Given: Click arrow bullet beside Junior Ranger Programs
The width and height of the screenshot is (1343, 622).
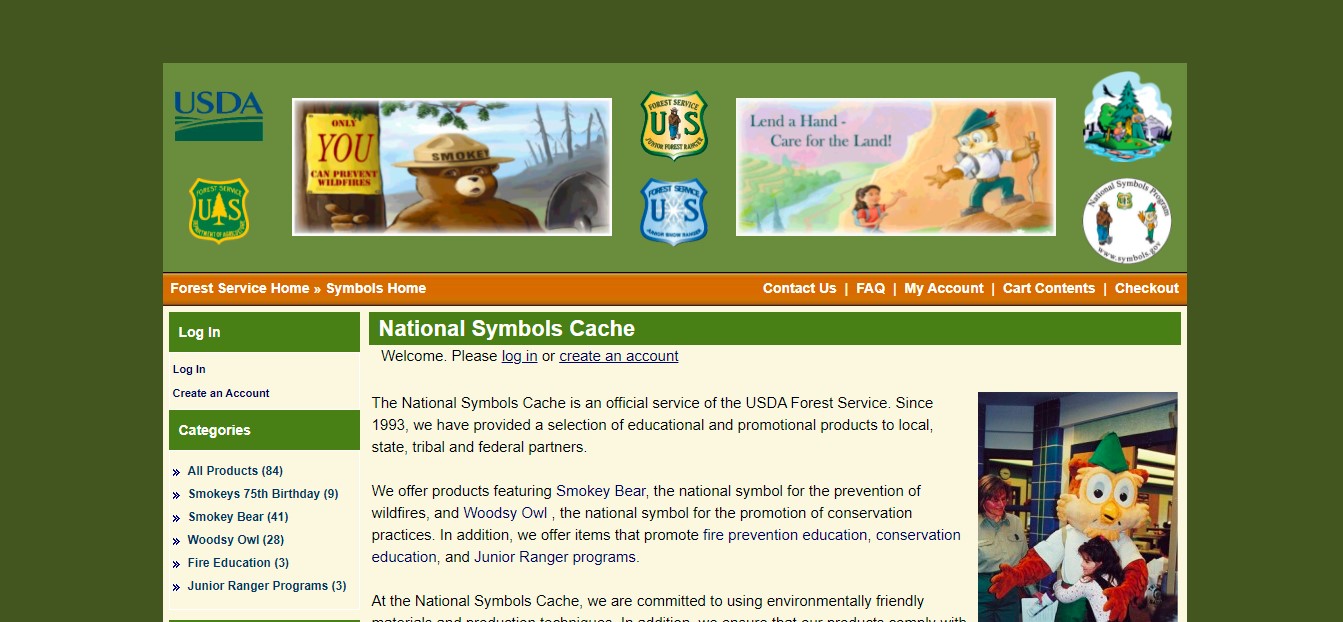Looking at the screenshot, I should coord(176,587).
